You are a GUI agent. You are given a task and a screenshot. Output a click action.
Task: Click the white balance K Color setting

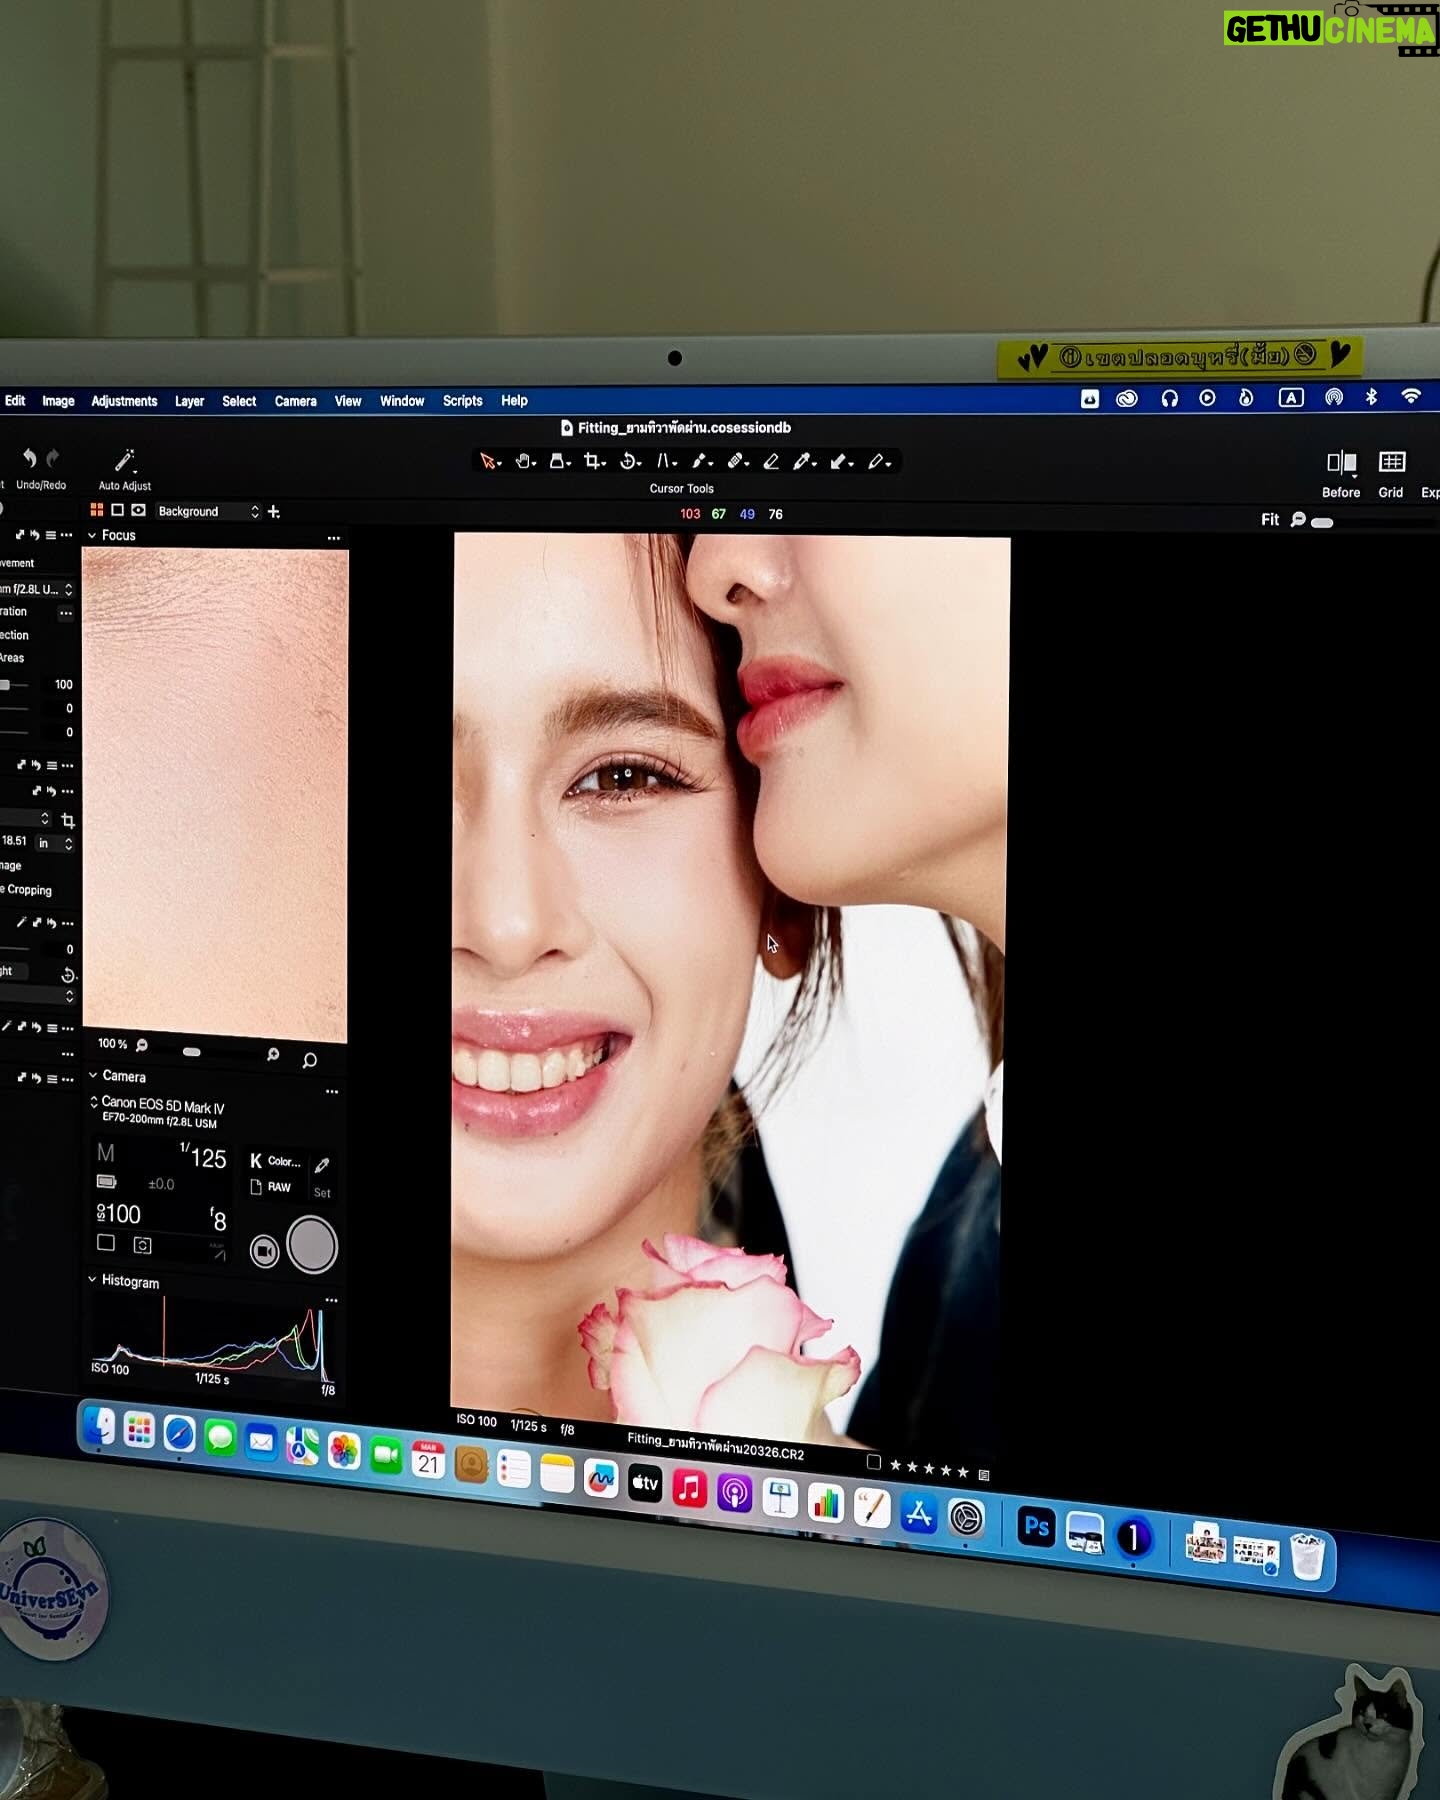(x=275, y=1161)
